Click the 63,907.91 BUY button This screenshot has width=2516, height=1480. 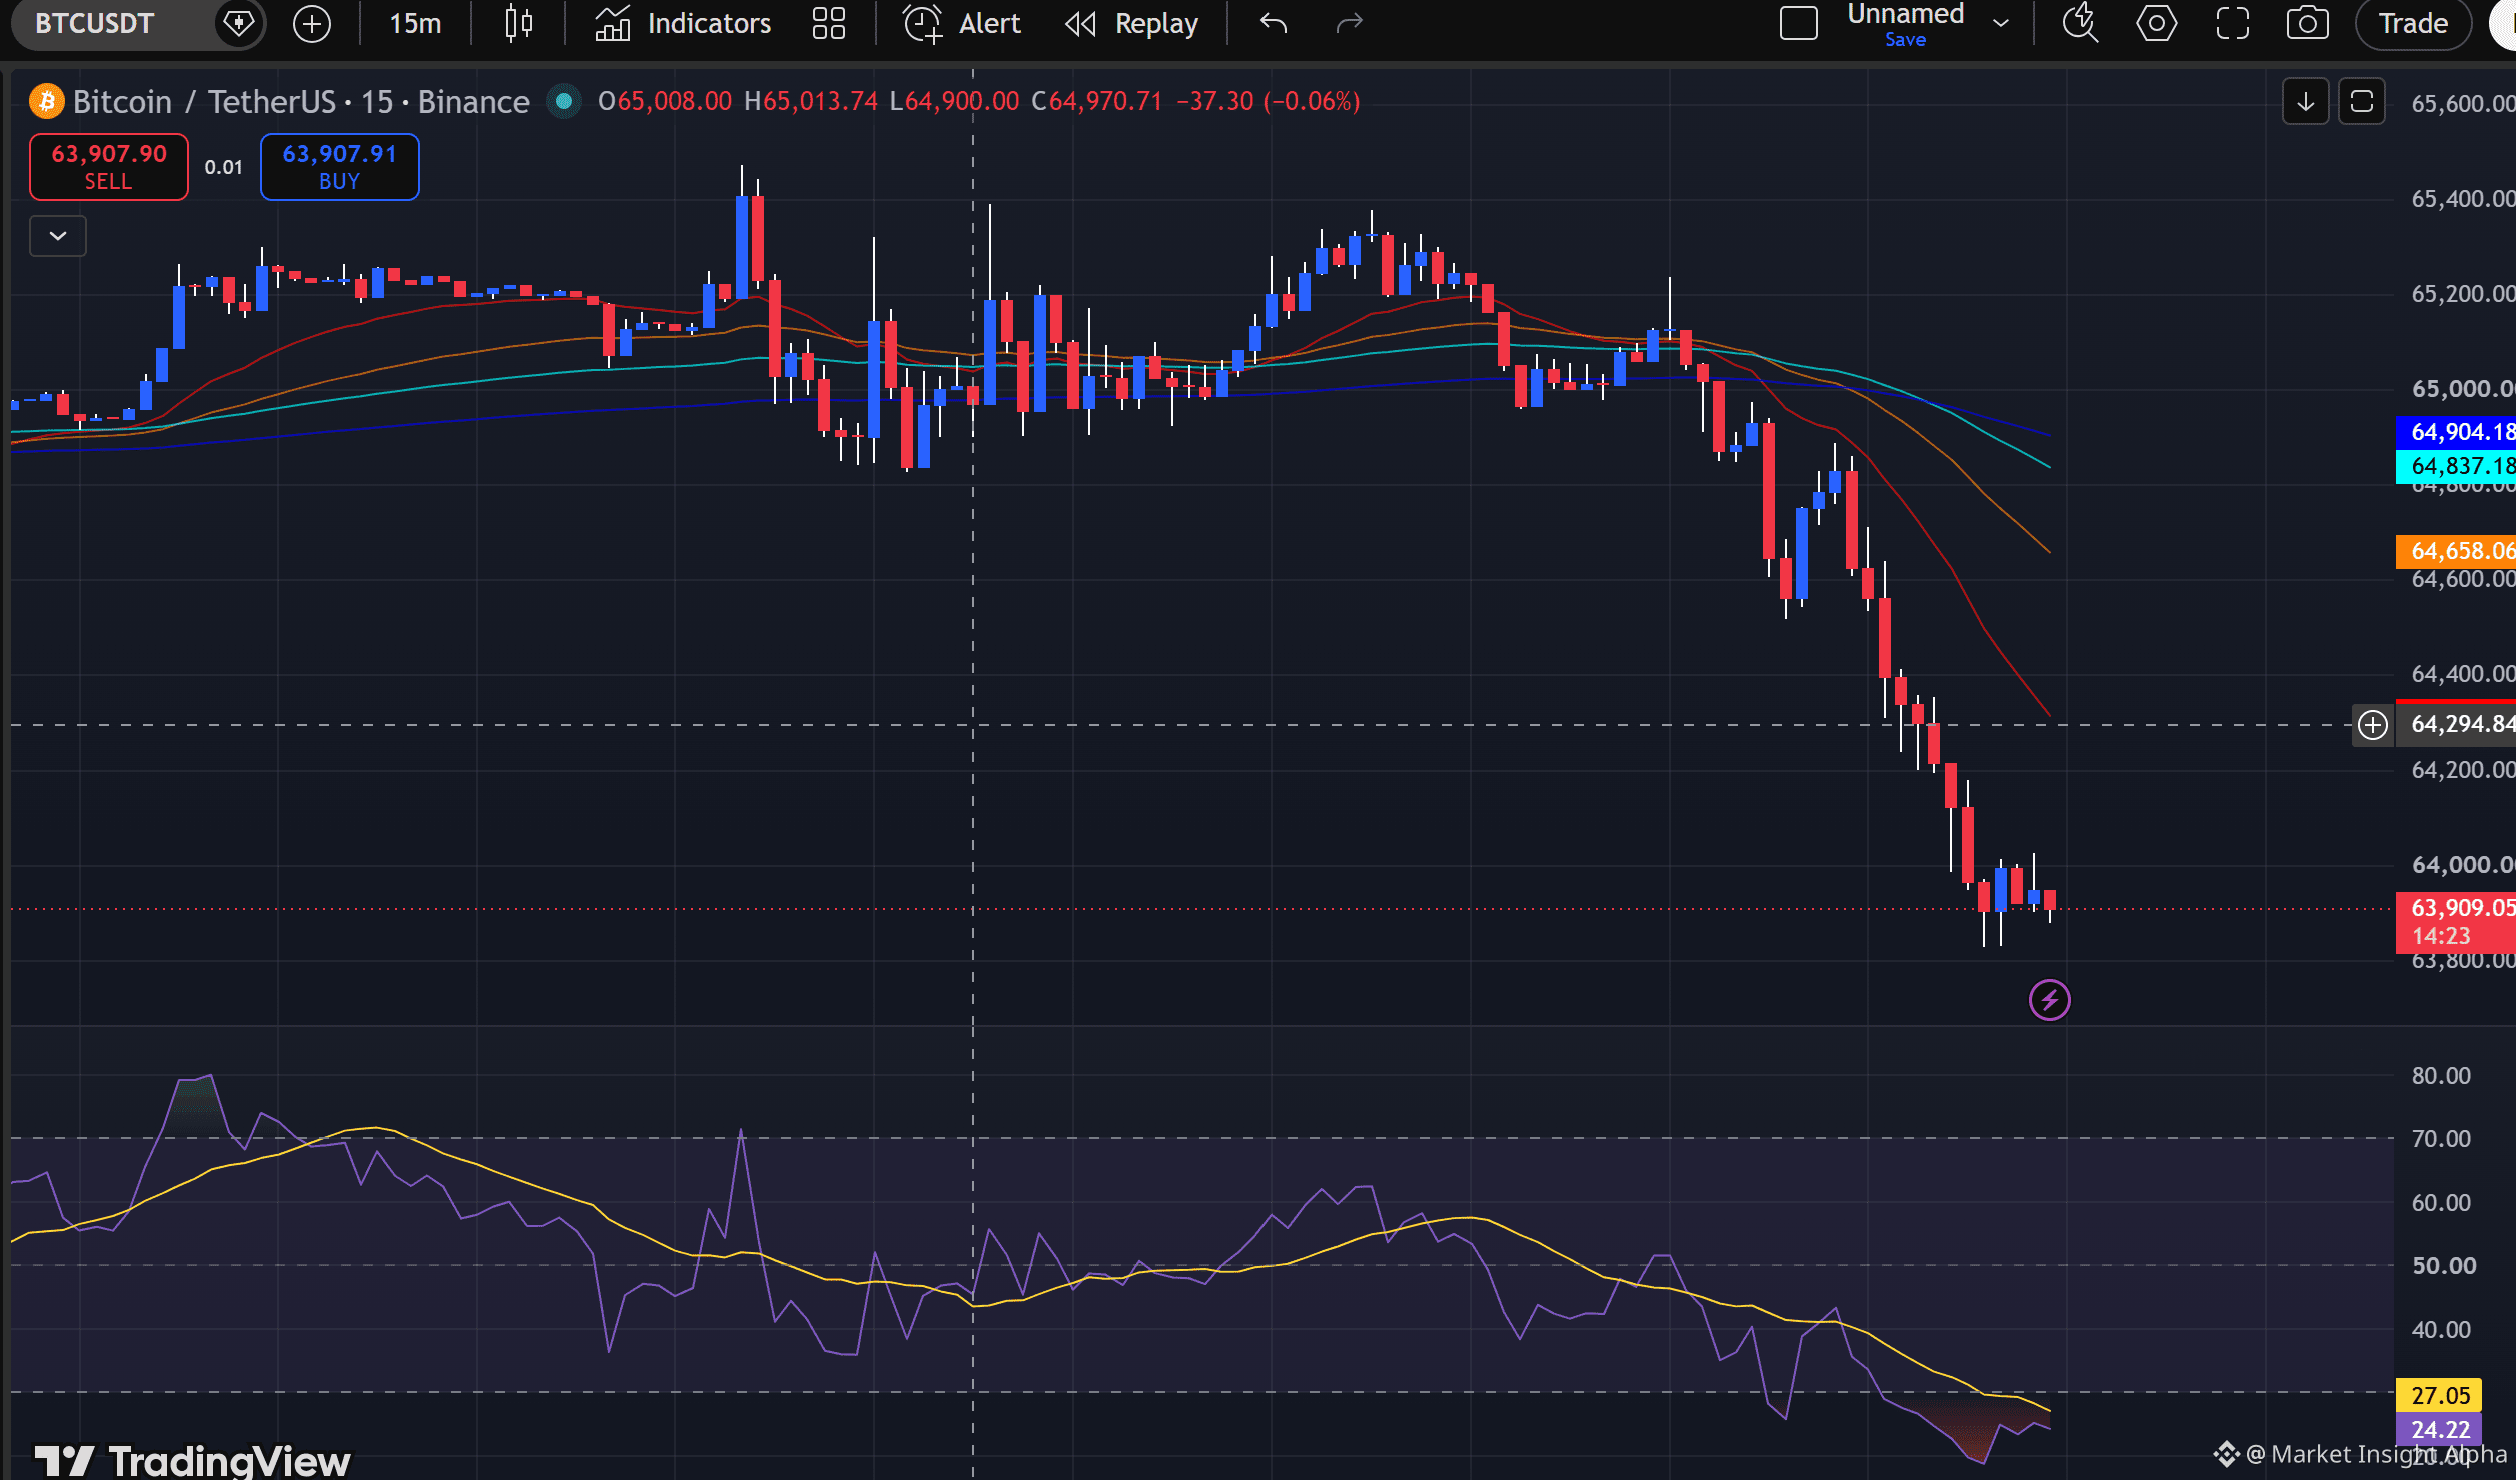(x=340, y=167)
